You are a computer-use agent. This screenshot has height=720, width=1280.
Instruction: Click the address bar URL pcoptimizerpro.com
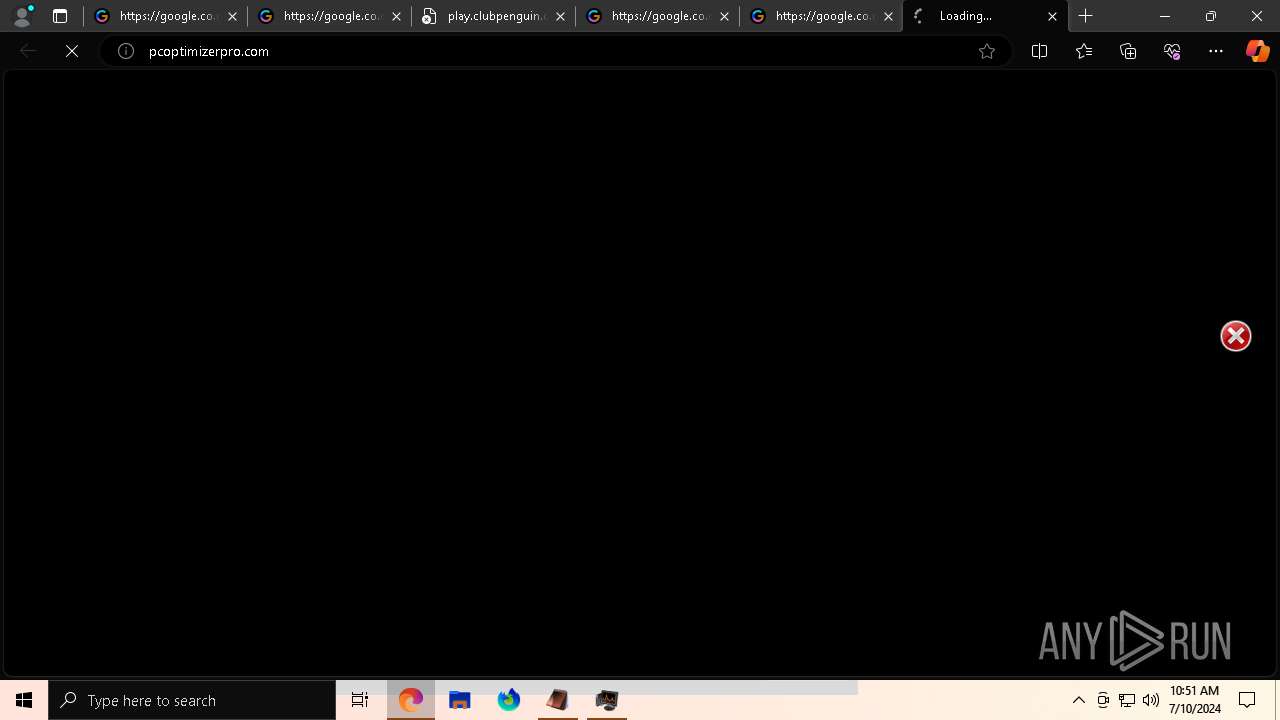coord(209,51)
